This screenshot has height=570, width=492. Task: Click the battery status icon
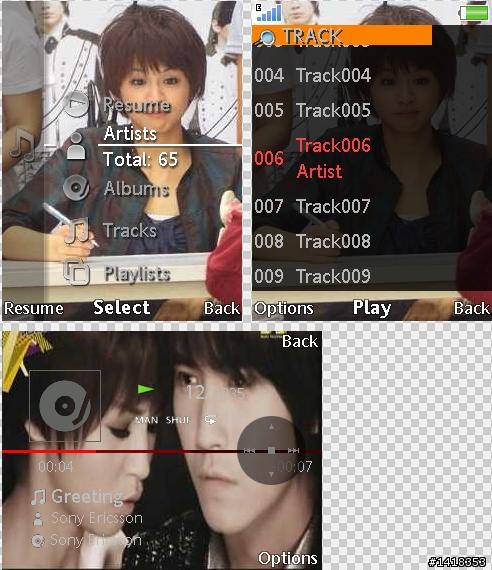[x=474, y=13]
